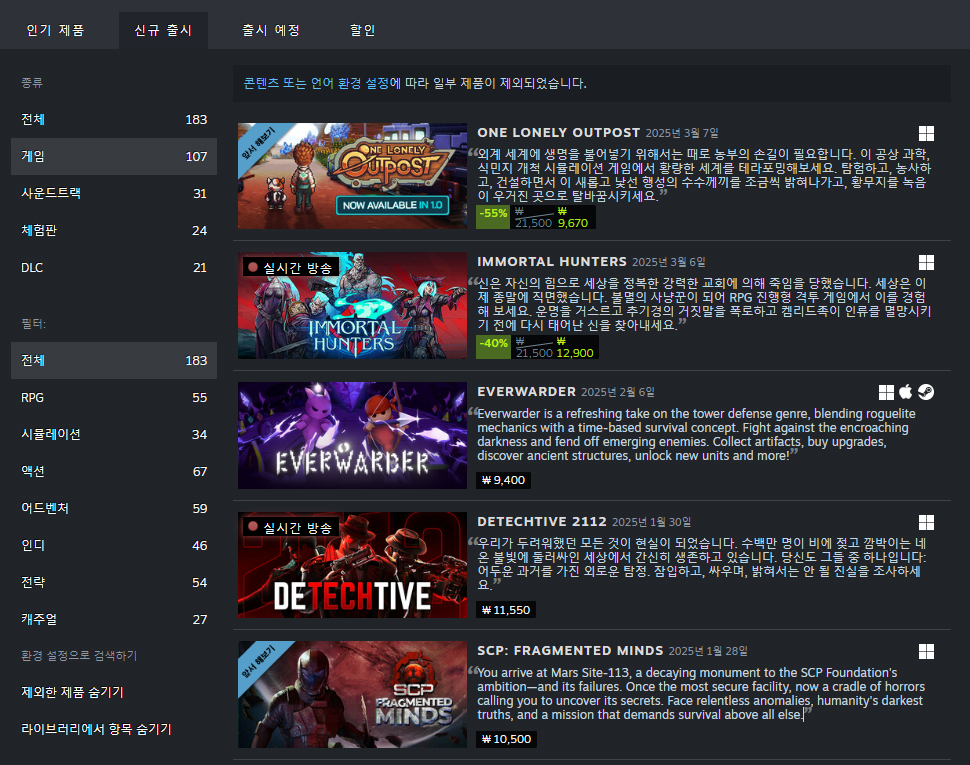The image size is (970, 765).
Task: Click the EVERWARDER title
Action: click(x=526, y=392)
